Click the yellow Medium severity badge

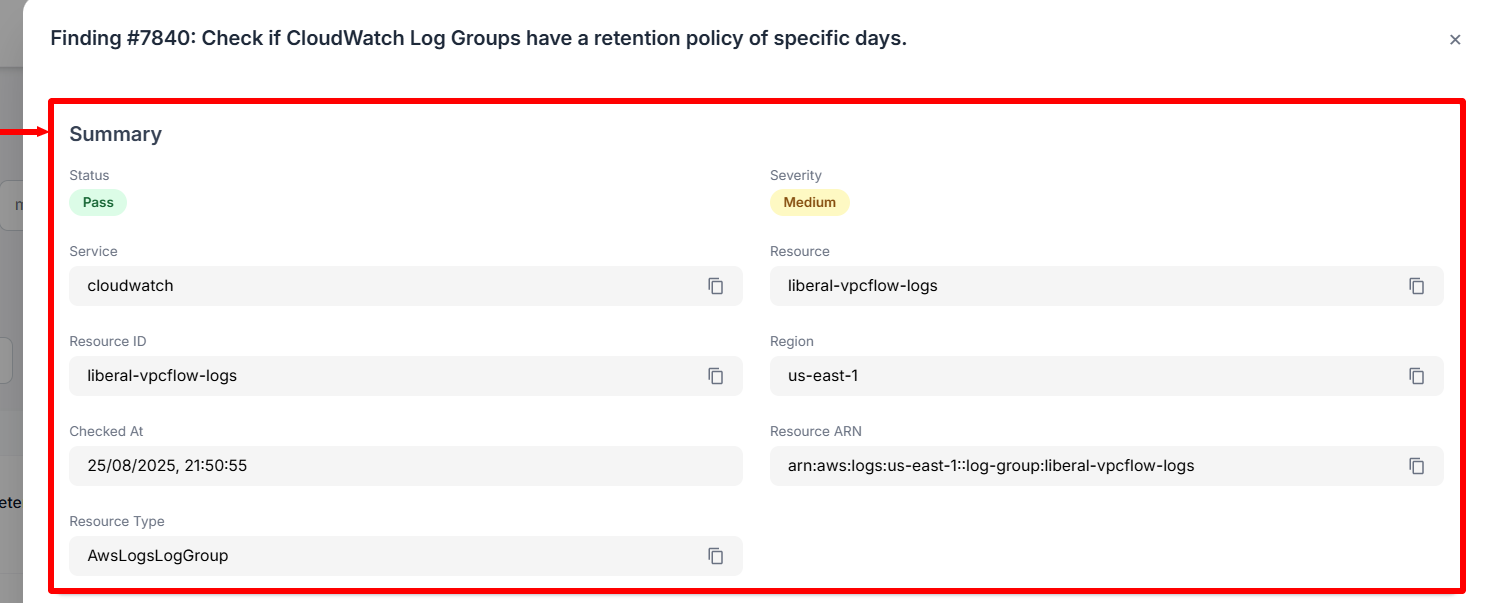point(809,202)
